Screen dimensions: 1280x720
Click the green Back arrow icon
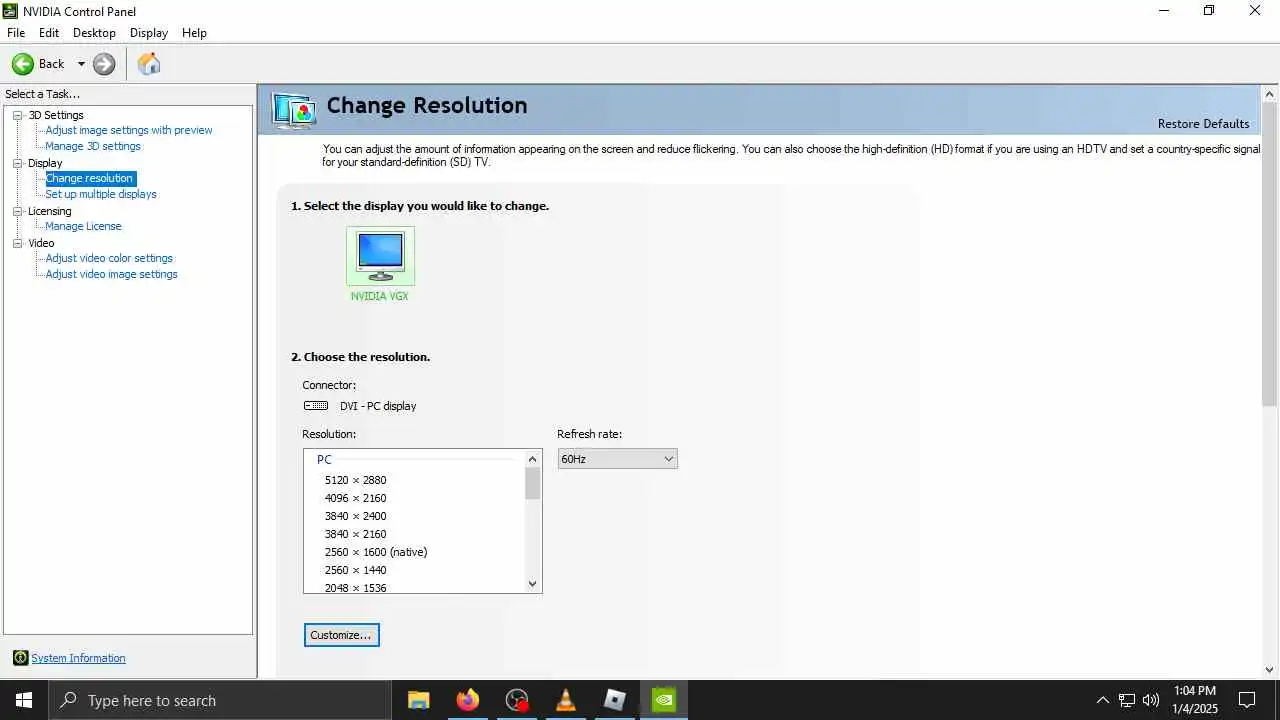[23, 64]
